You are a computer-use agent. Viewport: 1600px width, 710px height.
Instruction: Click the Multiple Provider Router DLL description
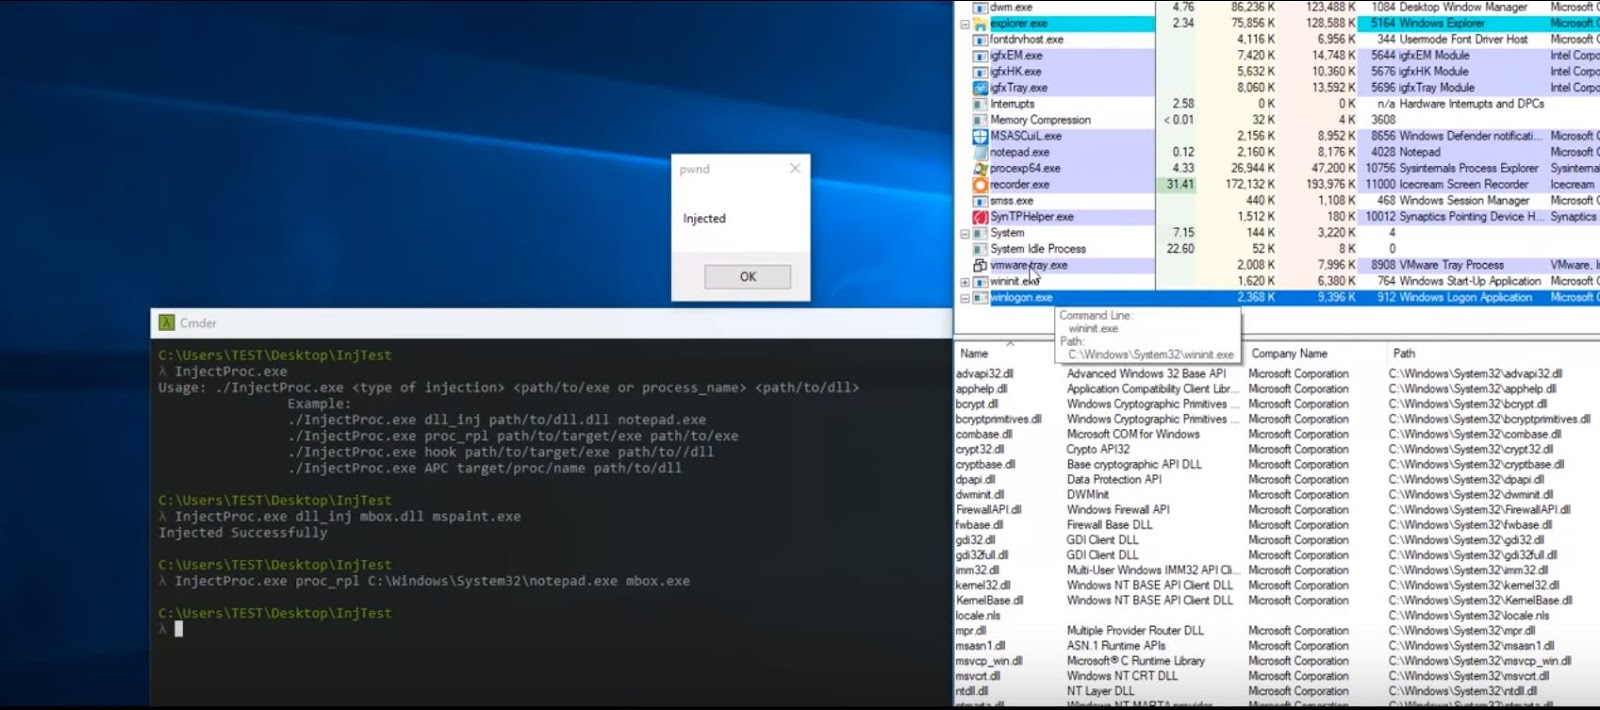click(1135, 630)
